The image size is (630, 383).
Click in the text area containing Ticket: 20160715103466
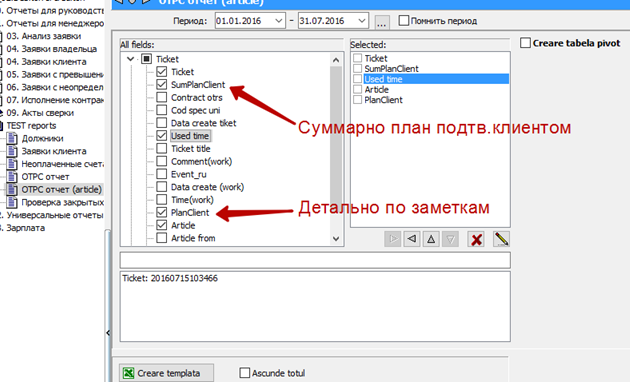[x=315, y=306]
